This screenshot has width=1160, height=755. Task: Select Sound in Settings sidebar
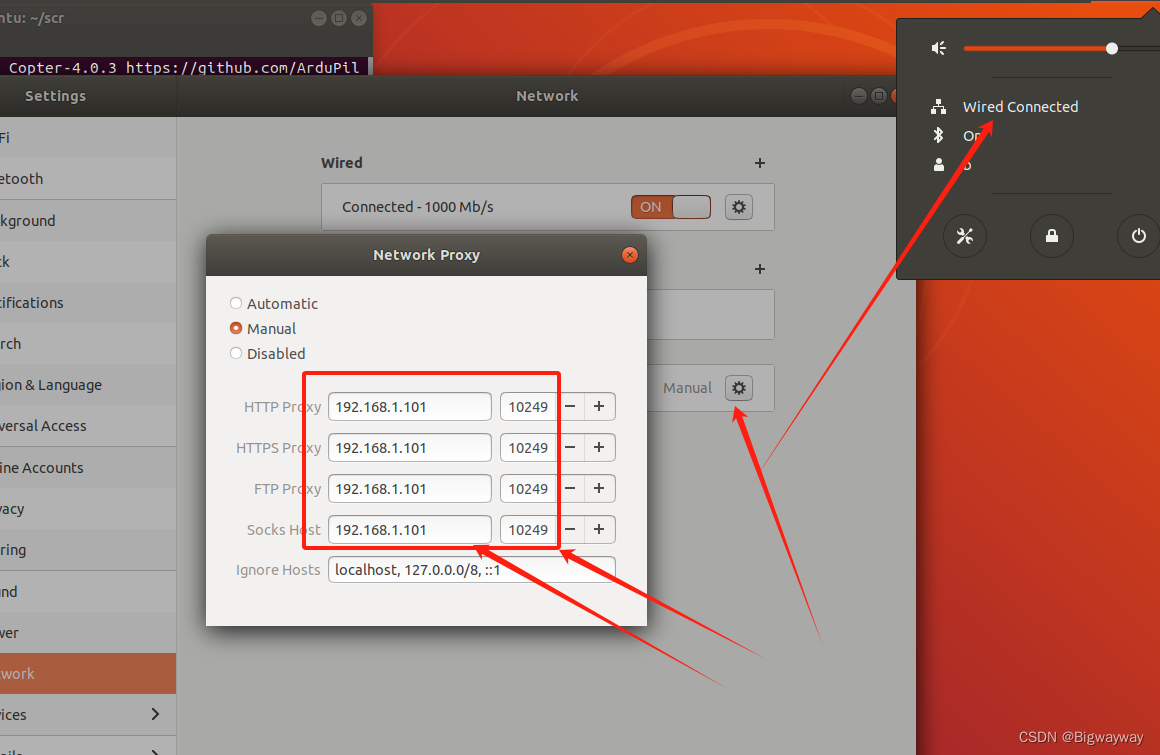pyautogui.click(x=87, y=592)
